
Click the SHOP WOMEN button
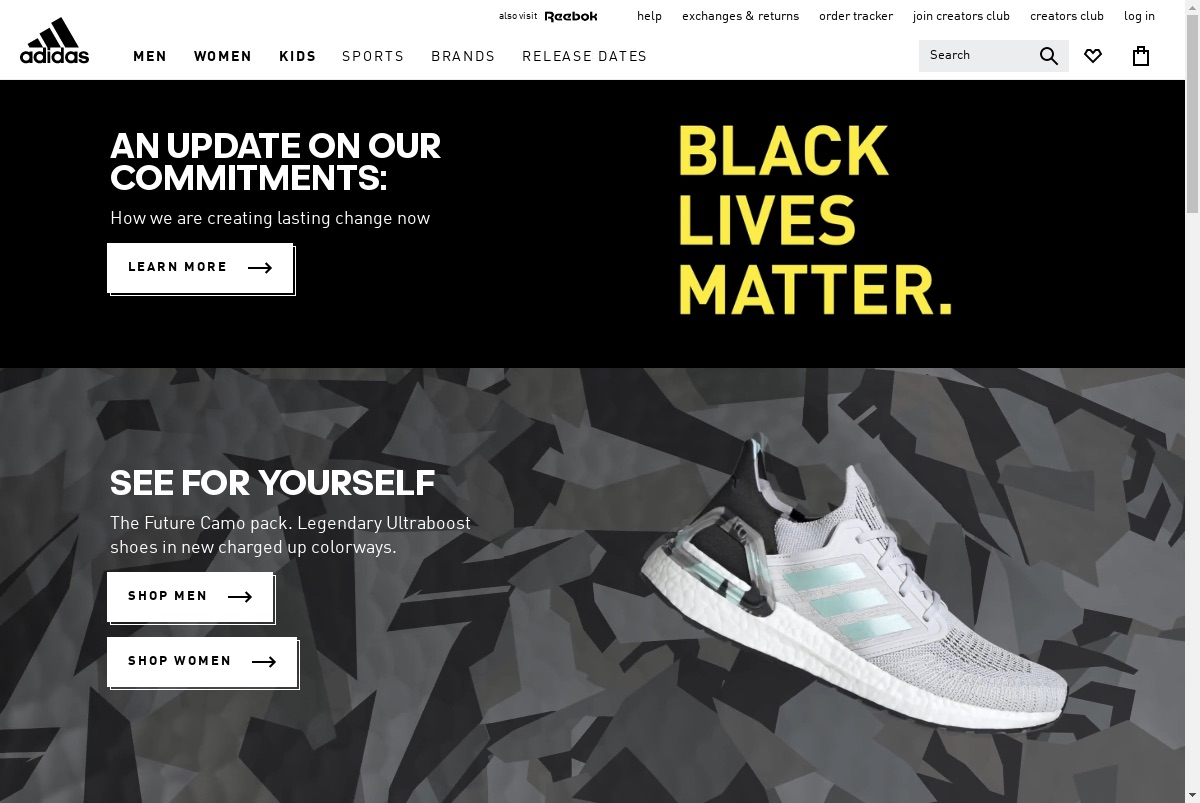[202, 662]
